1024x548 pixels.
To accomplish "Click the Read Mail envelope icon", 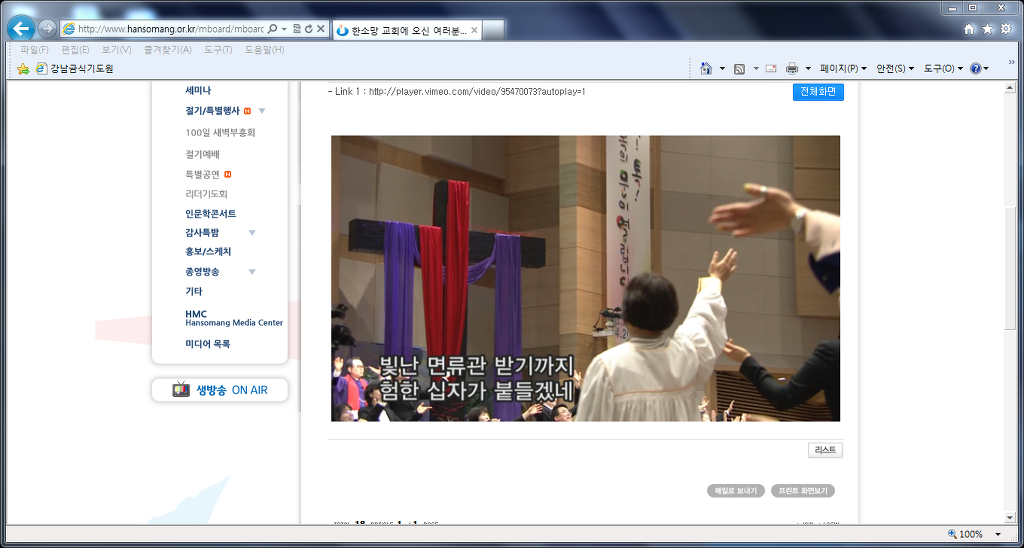I will (771, 68).
